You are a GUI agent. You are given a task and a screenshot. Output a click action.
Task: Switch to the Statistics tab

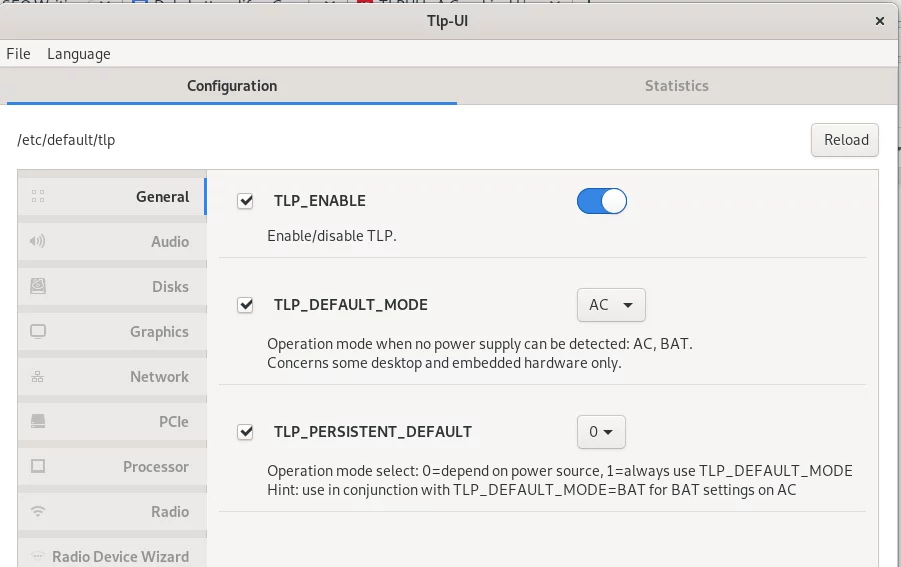tap(676, 86)
